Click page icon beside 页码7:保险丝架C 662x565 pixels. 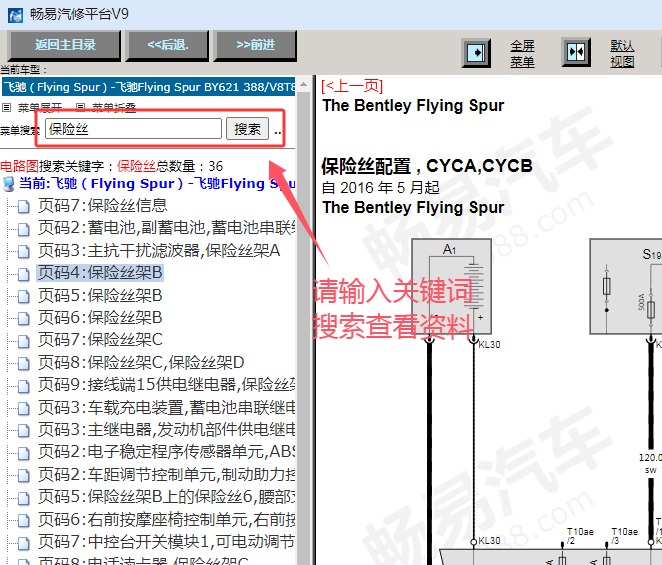pos(24,341)
